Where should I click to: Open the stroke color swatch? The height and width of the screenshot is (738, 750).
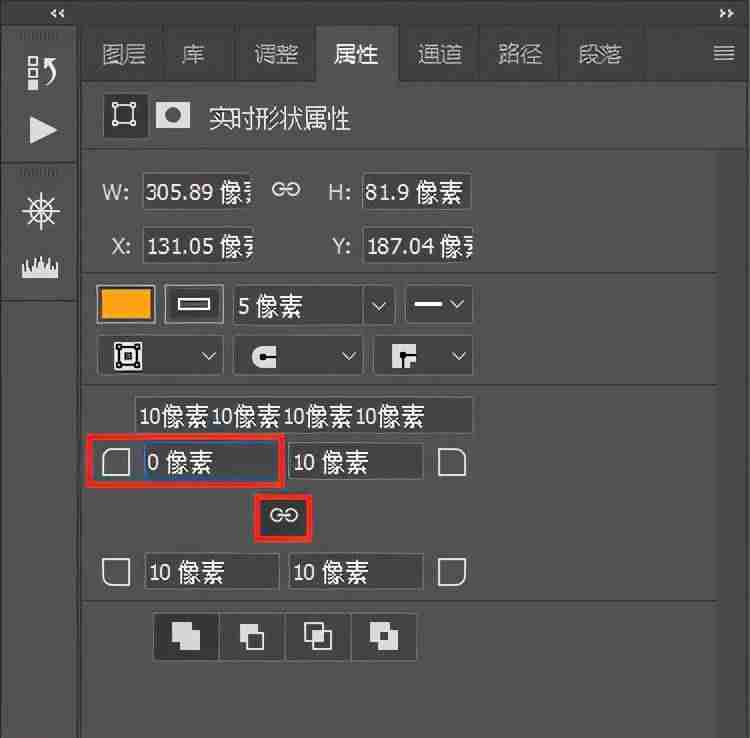coord(194,304)
